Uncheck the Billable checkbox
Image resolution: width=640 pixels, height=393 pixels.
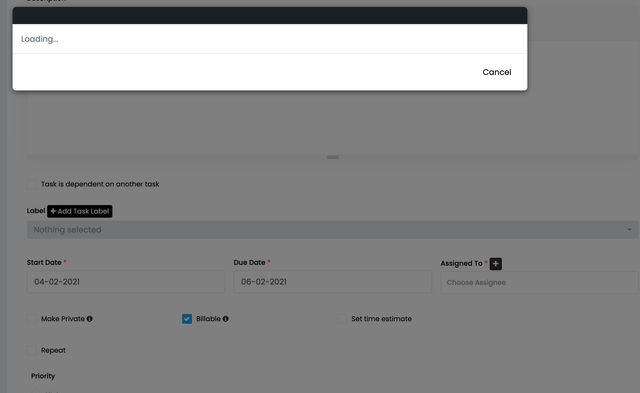pos(187,319)
